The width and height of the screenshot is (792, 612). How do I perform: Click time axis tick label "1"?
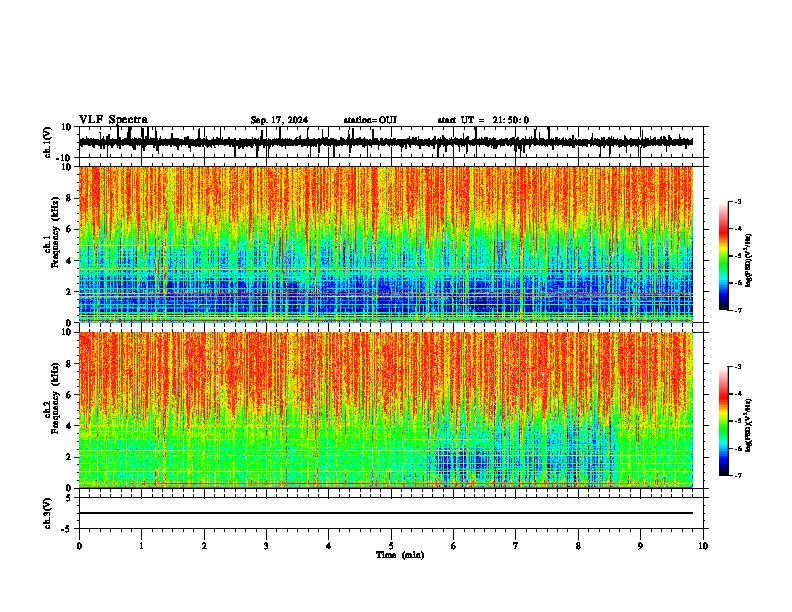[x=141, y=546]
